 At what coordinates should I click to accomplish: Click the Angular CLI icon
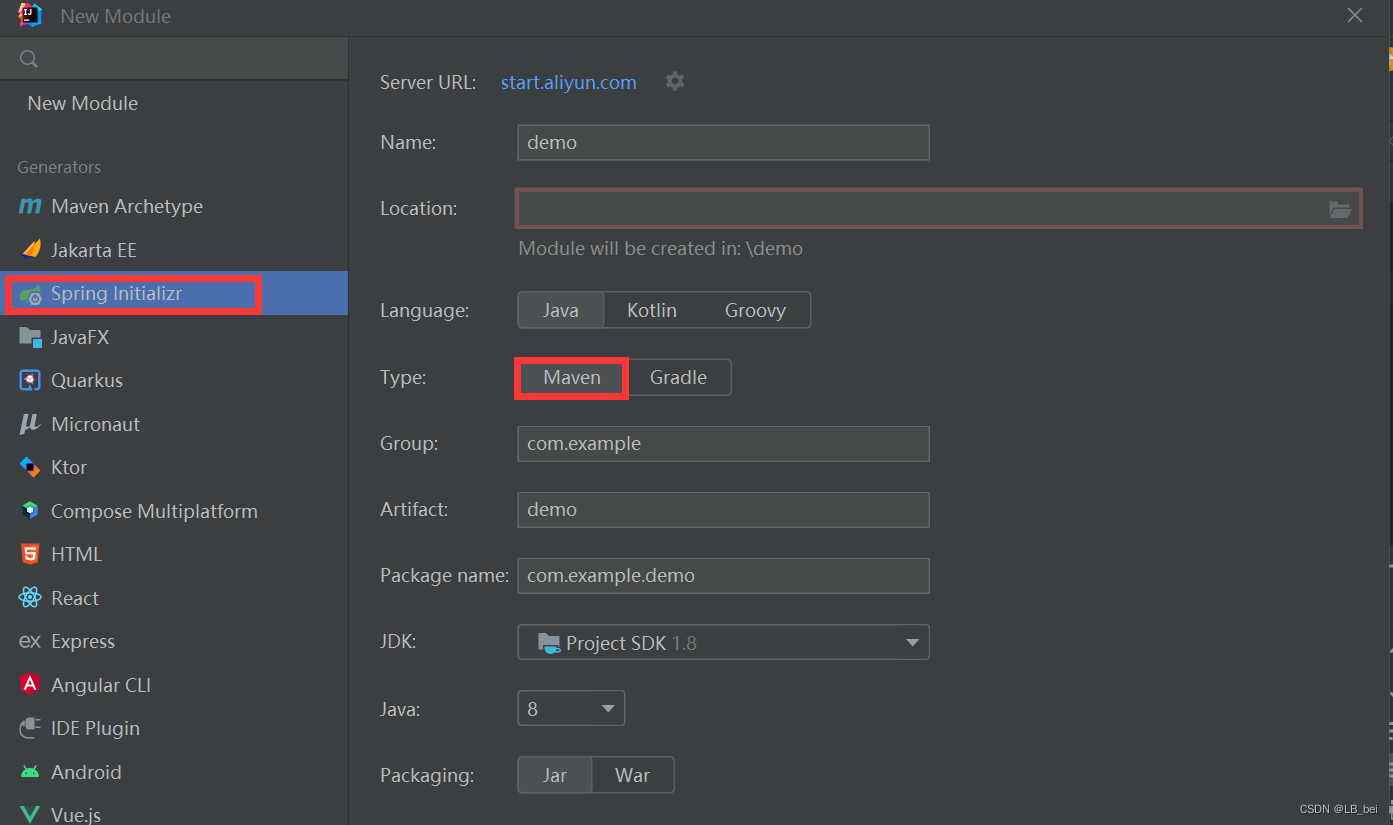pyautogui.click(x=30, y=685)
